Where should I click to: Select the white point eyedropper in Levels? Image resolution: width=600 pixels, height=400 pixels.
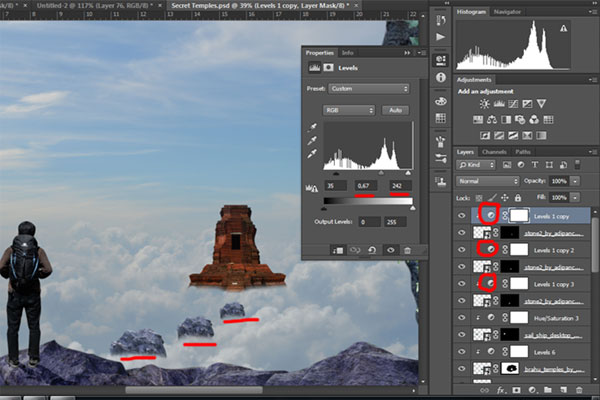313,156
